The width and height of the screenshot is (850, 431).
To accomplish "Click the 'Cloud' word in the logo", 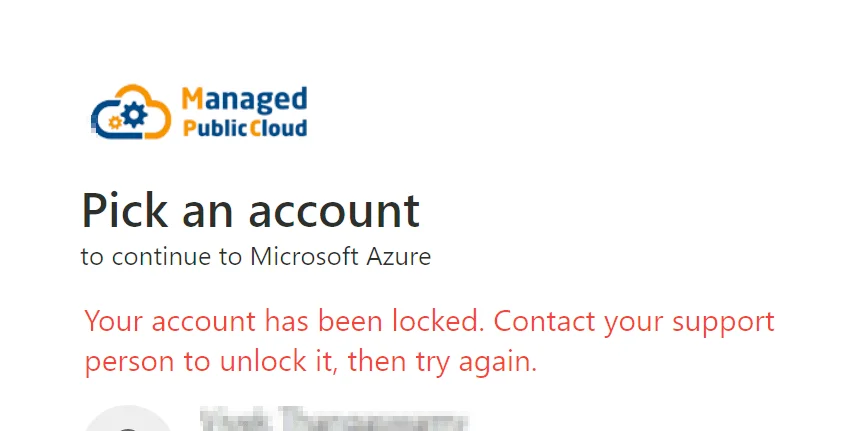I will (278, 128).
